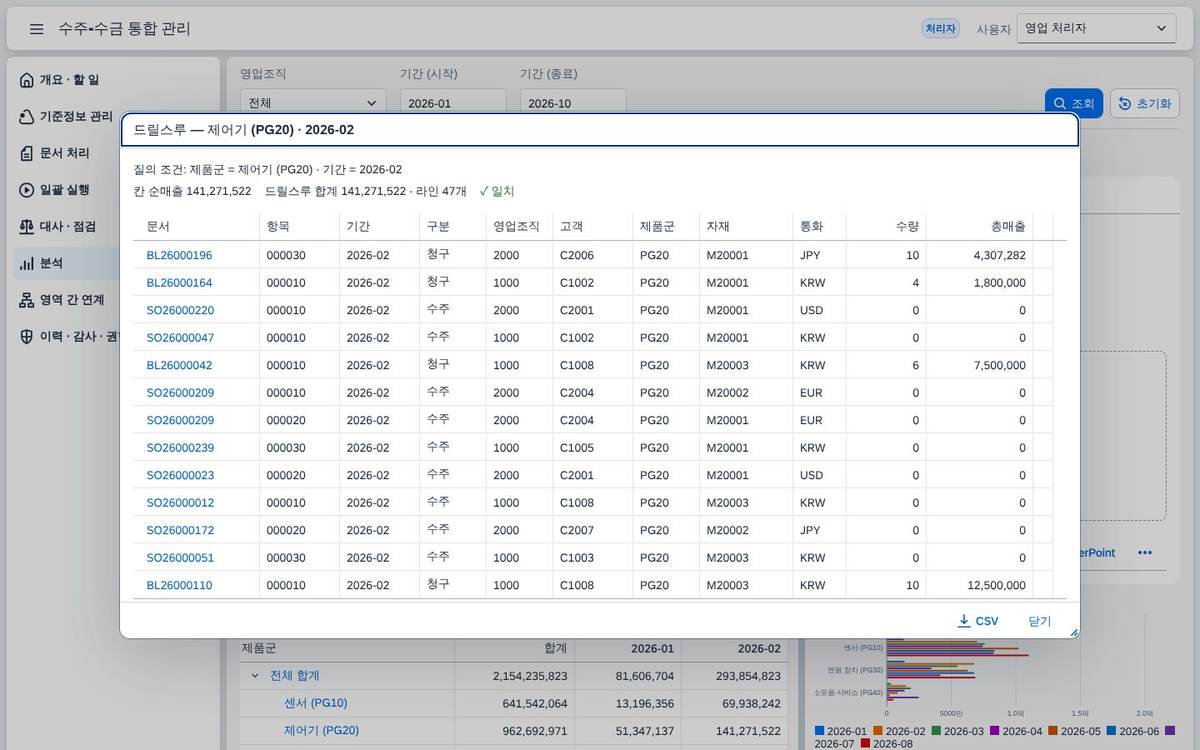1200x750 pixels.
Task: Click the ✓ 일치 match status
Action: coord(497,191)
